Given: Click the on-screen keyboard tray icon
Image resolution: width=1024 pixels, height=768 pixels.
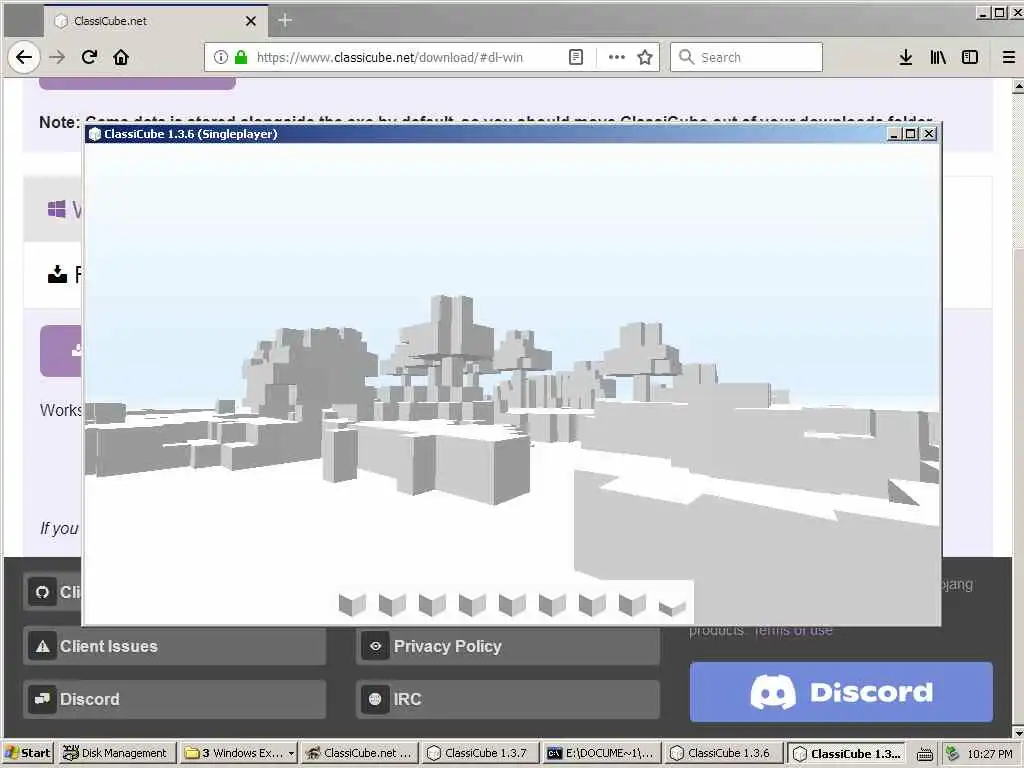Looking at the screenshot, I should click(925, 754).
